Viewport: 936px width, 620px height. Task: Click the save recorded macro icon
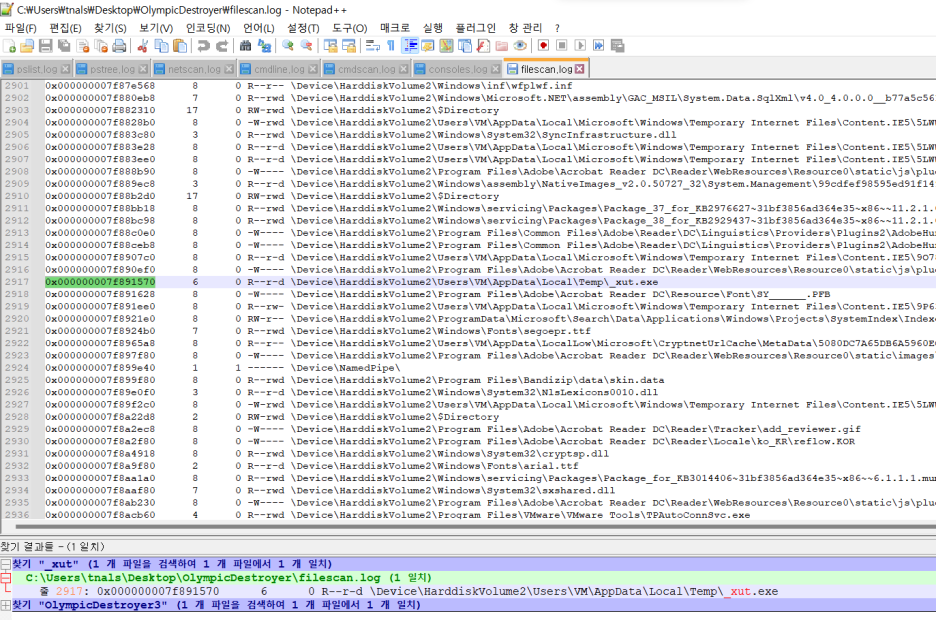coord(617,46)
